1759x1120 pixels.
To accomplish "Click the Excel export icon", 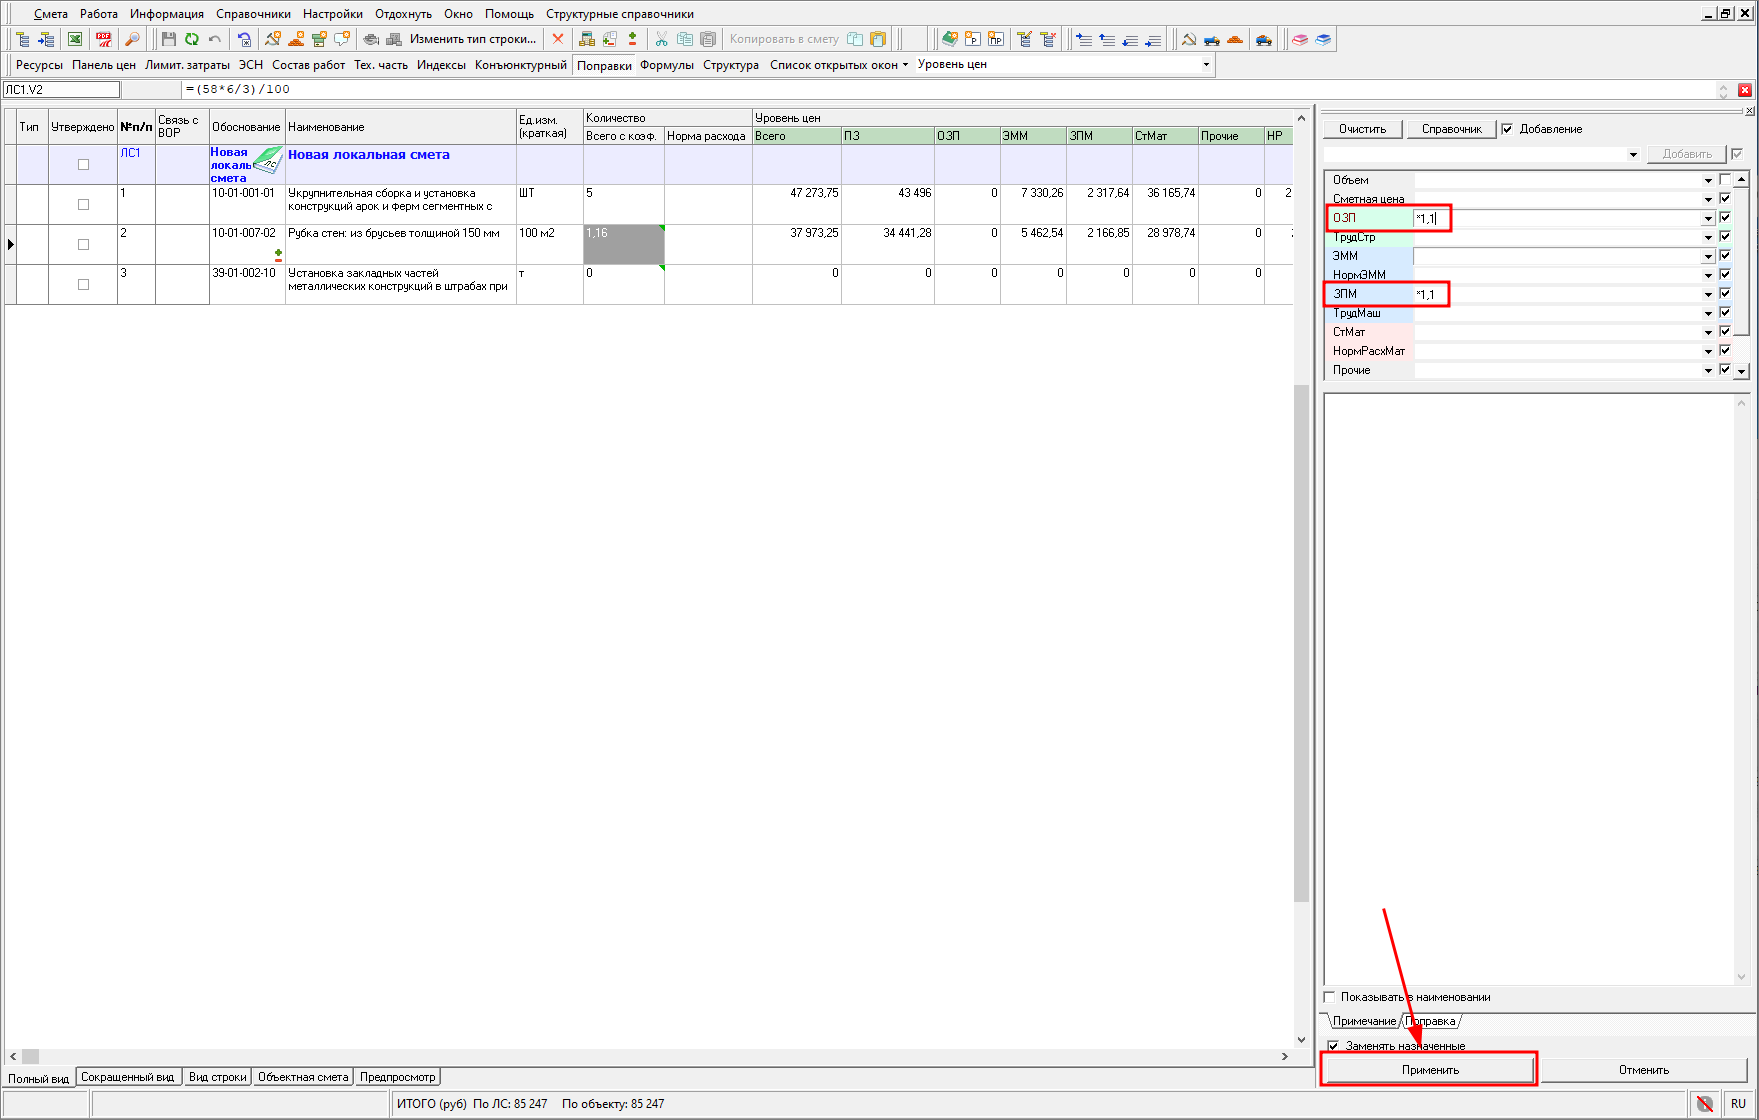I will [75, 39].
